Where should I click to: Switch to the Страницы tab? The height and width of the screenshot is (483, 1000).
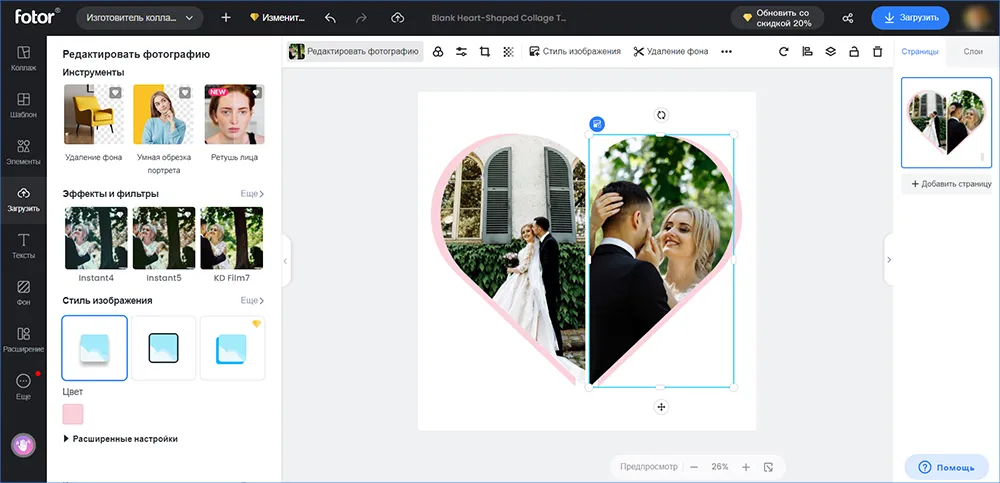coord(920,52)
